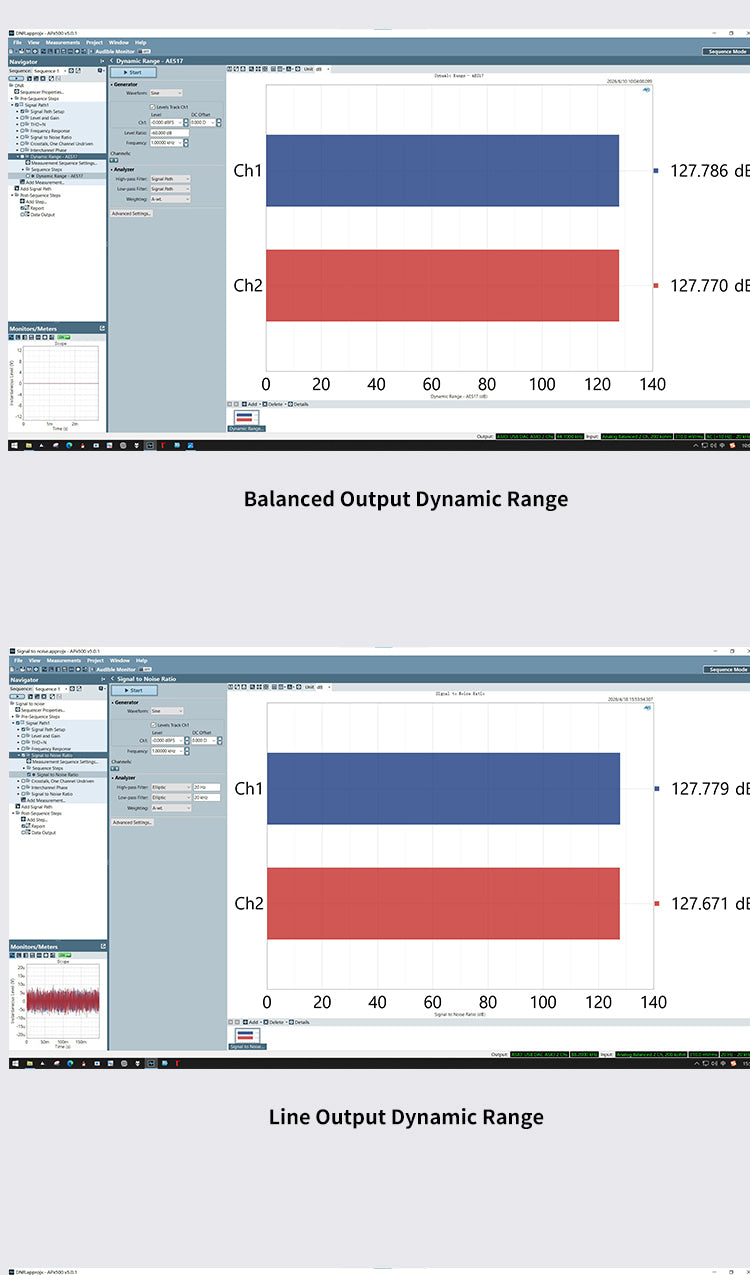This screenshot has height=1275, width=750.
Task: Open the Low-pass Filter Elliptic dropdown
Action: 171,797
